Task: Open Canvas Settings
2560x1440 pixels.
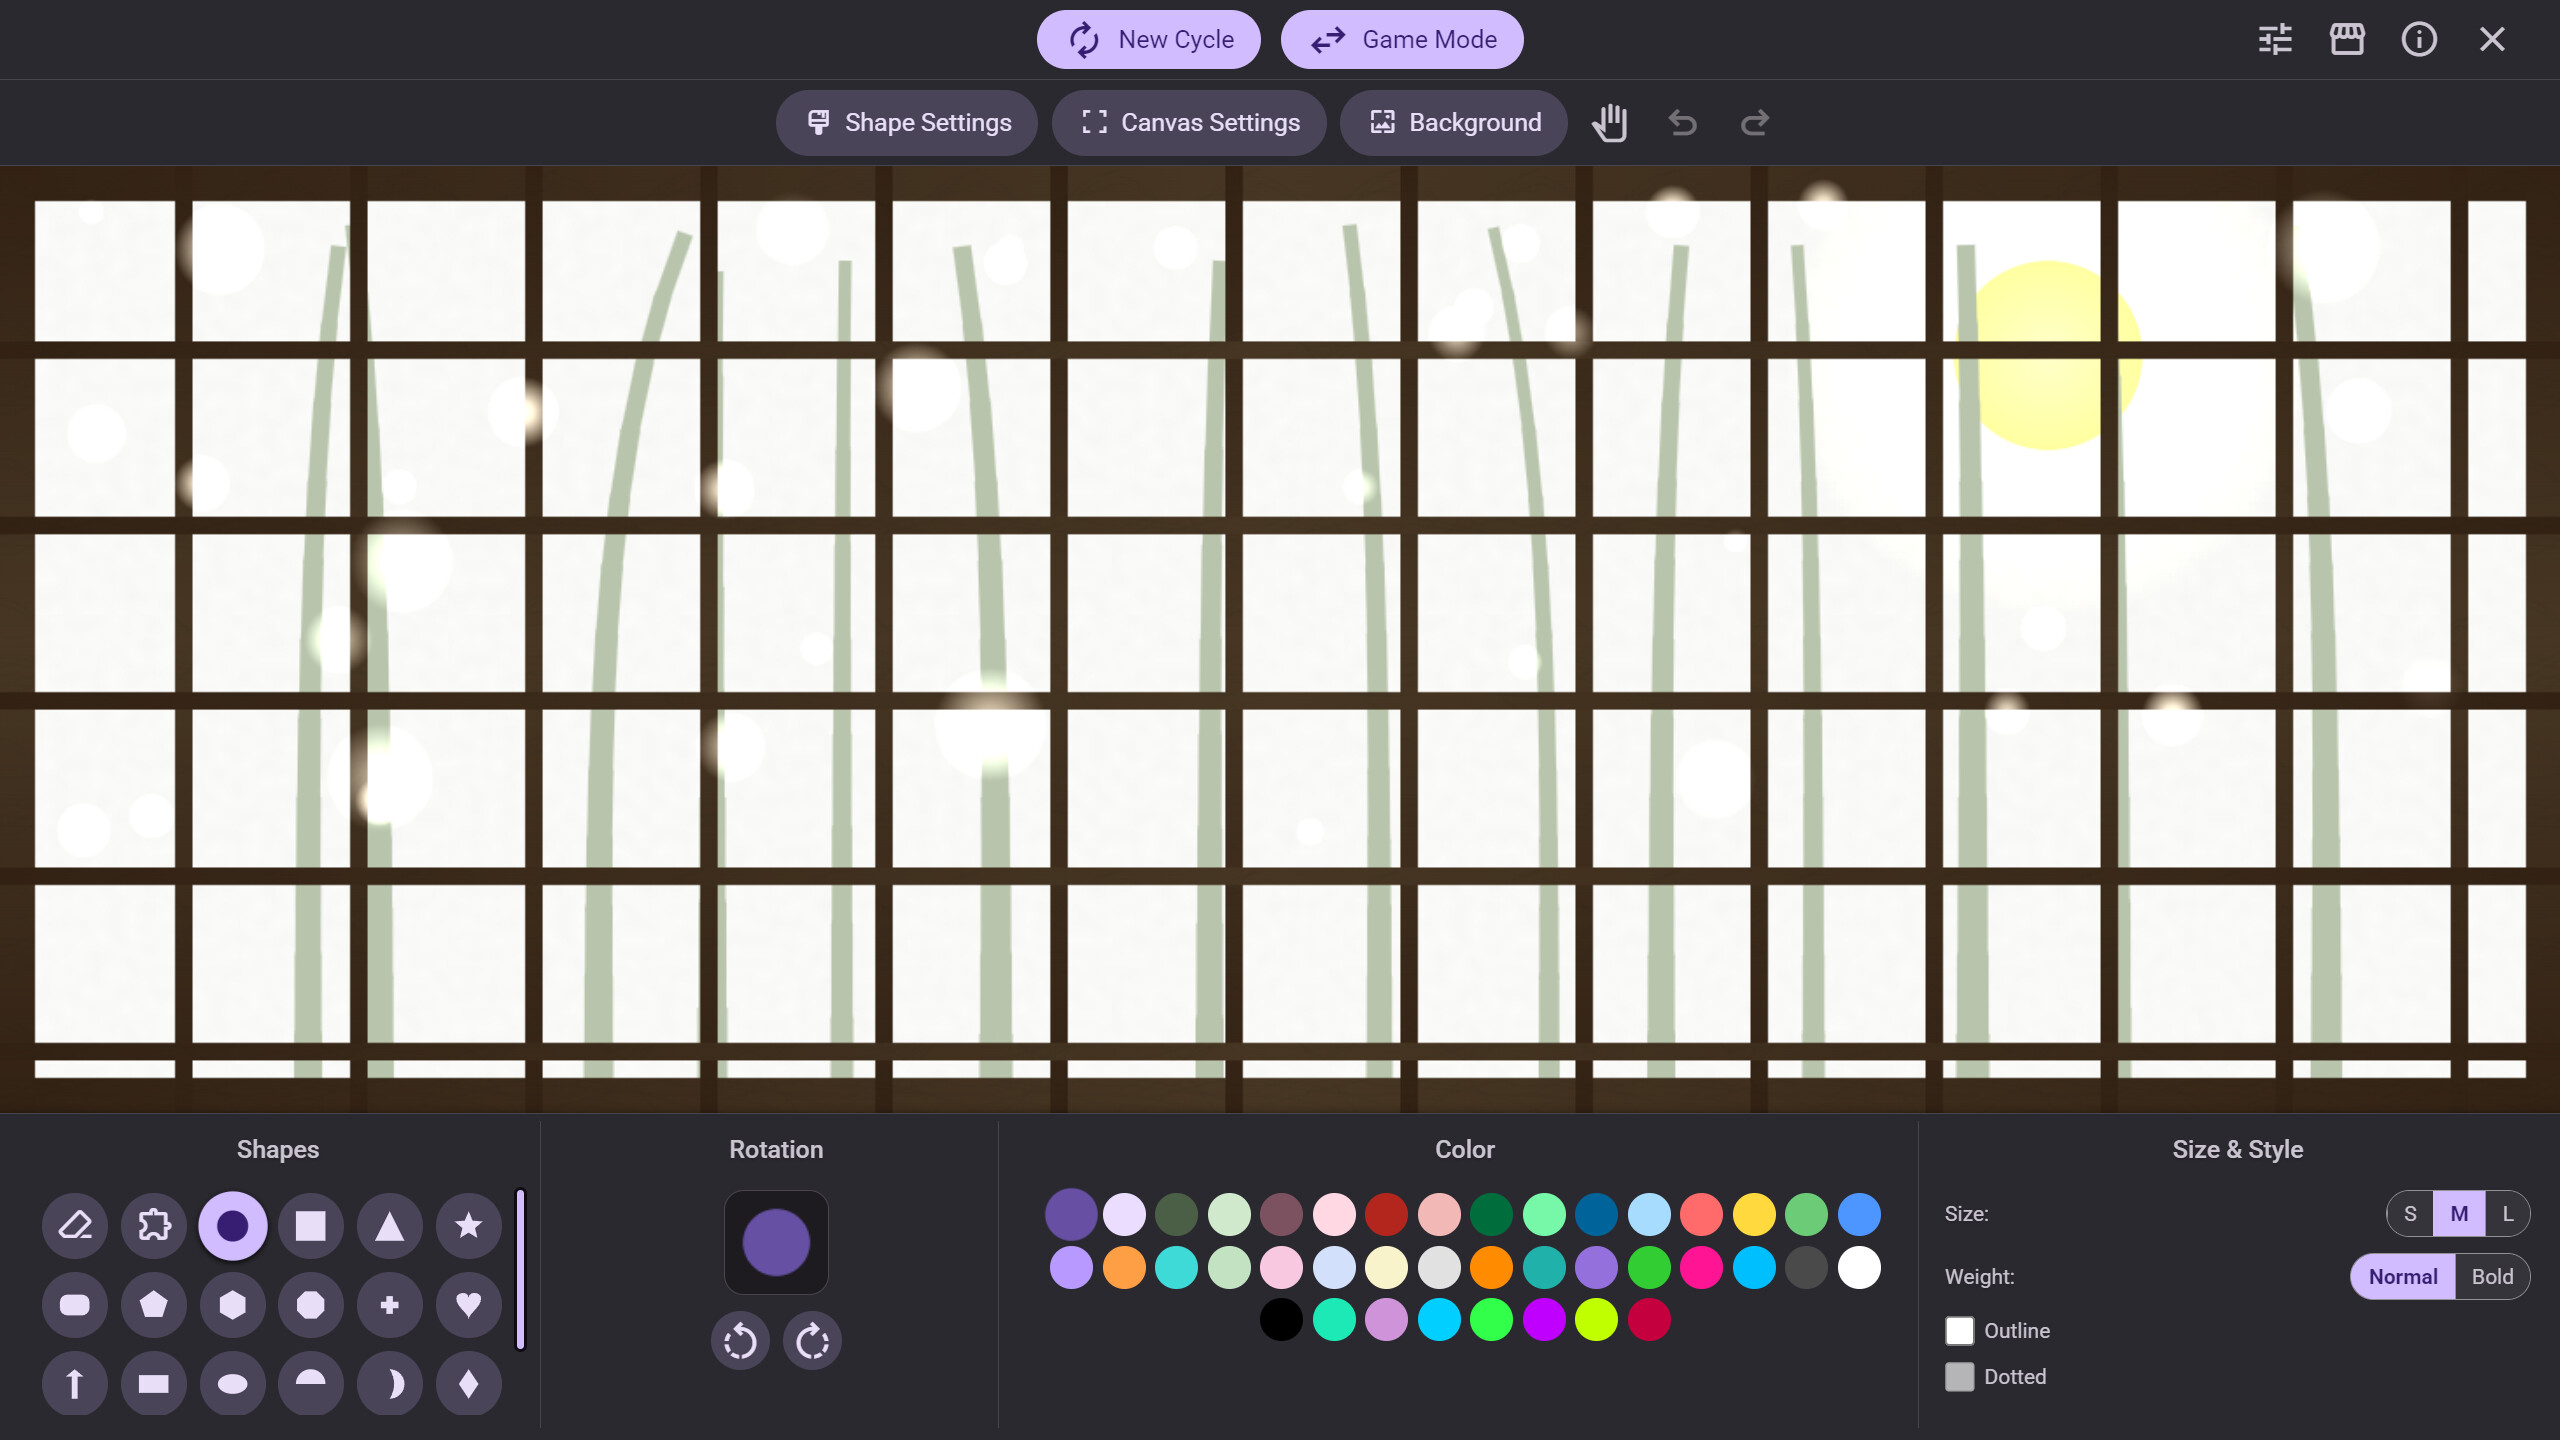Action: tap(1188, 122)
